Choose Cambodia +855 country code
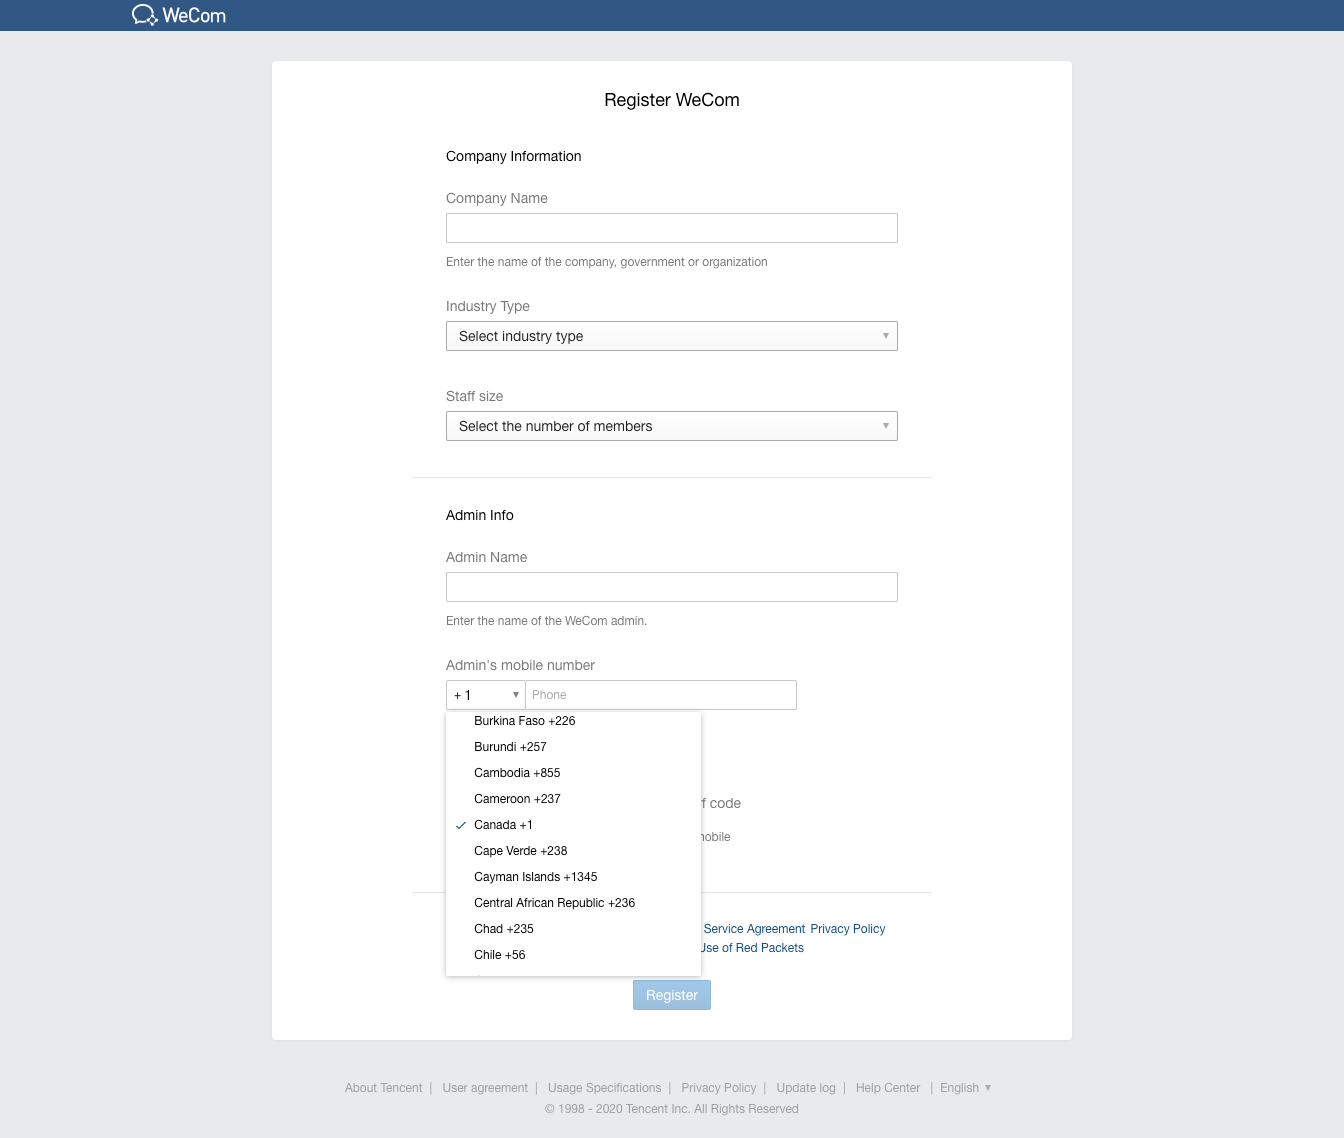The image size is (1344, 1138). coord(573,773)
